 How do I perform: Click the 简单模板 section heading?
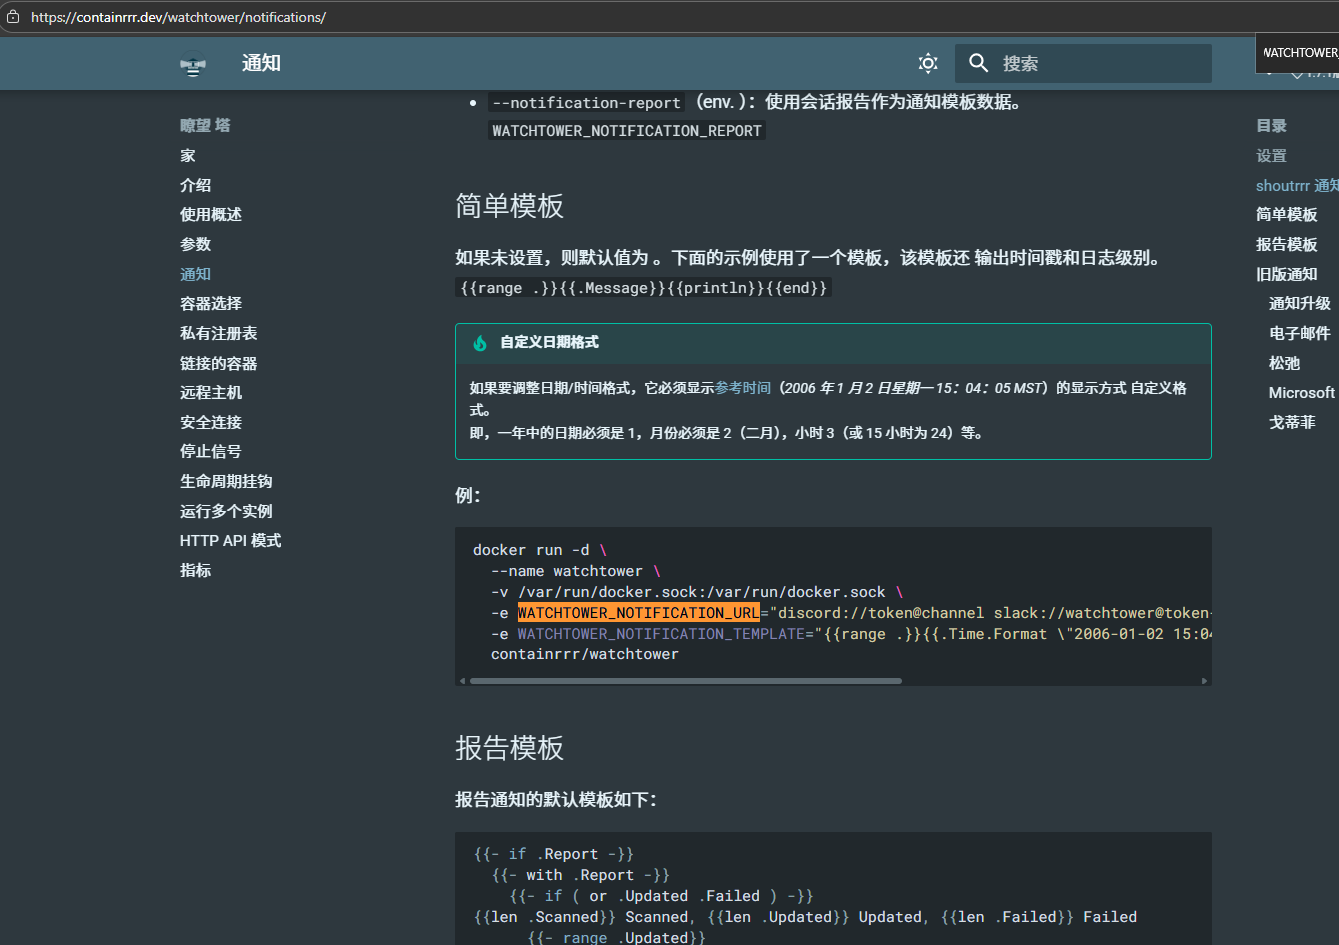tap(510, 206)
